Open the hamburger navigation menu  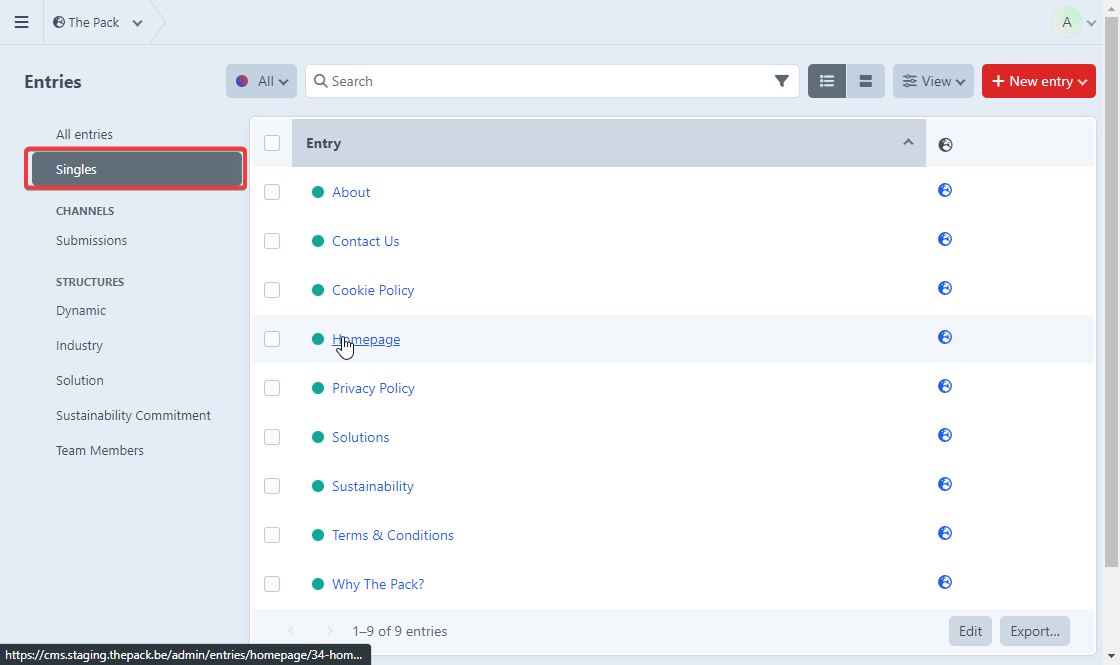21,22
